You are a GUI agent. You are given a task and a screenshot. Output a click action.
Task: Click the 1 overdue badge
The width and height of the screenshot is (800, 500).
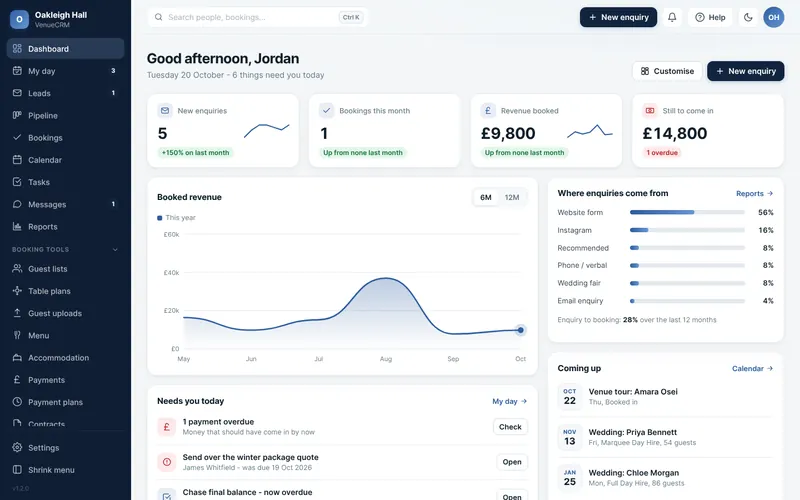[662, 153]
